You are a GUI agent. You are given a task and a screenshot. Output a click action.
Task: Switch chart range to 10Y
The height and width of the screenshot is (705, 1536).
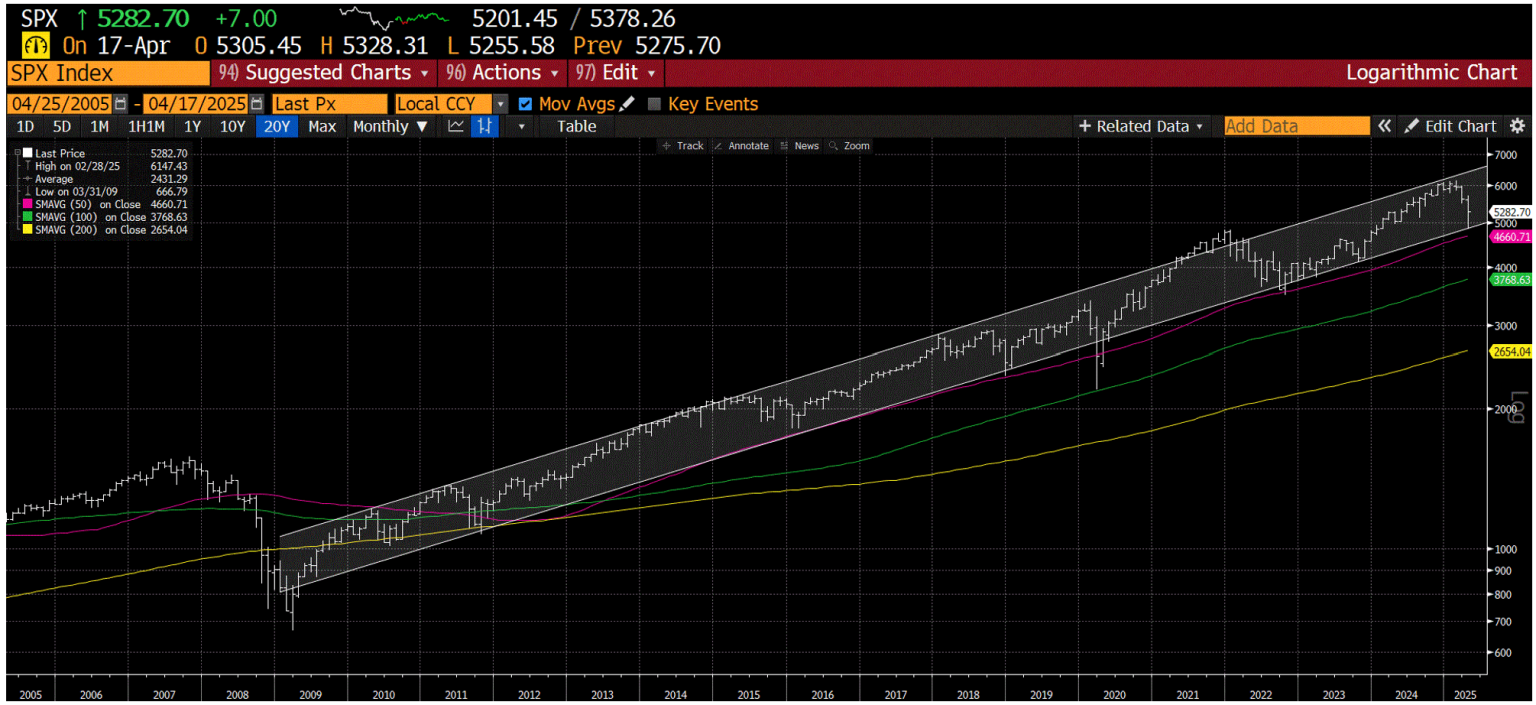(233, 126)
